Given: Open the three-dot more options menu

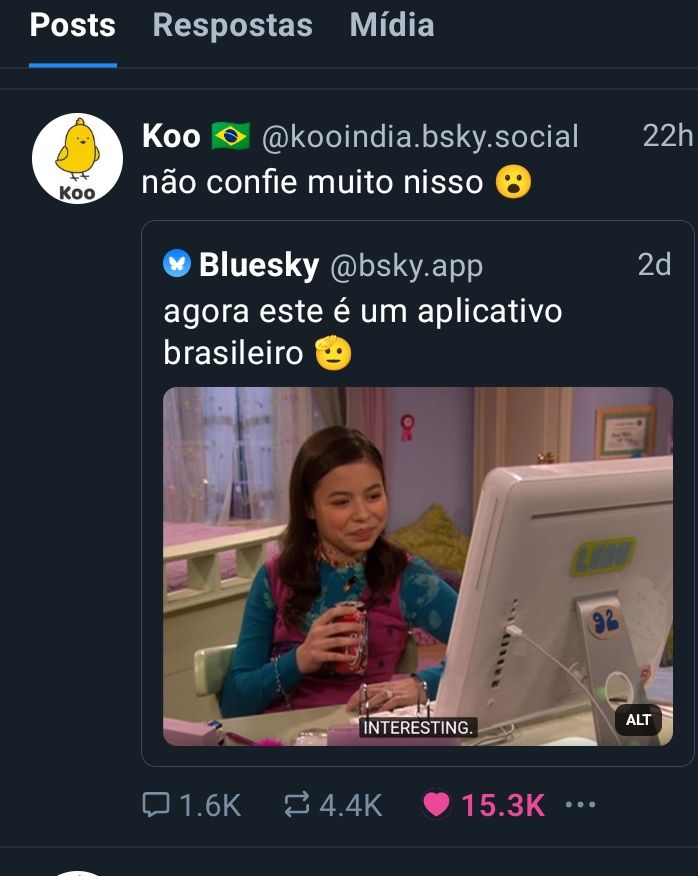Looking at the screenshot, I should pos(580,804).
